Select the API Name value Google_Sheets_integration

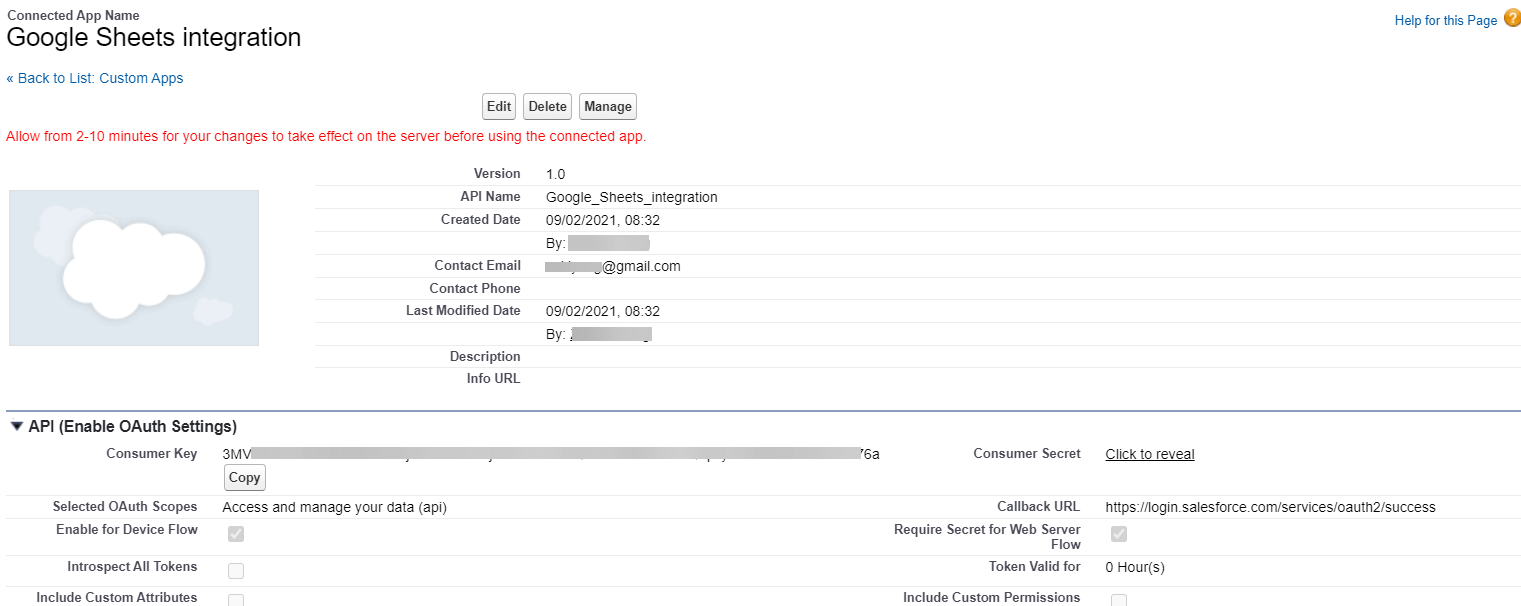point(631,197)
